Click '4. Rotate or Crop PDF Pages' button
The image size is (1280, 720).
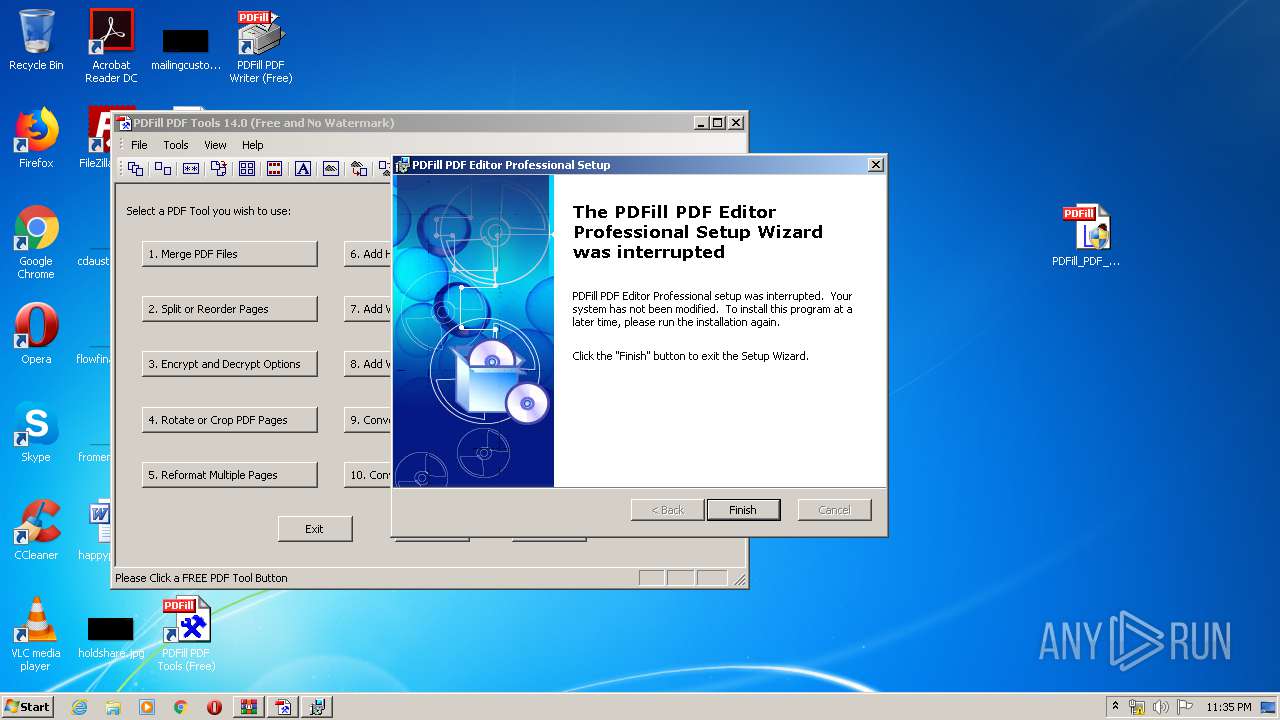(x=230, y=420)
